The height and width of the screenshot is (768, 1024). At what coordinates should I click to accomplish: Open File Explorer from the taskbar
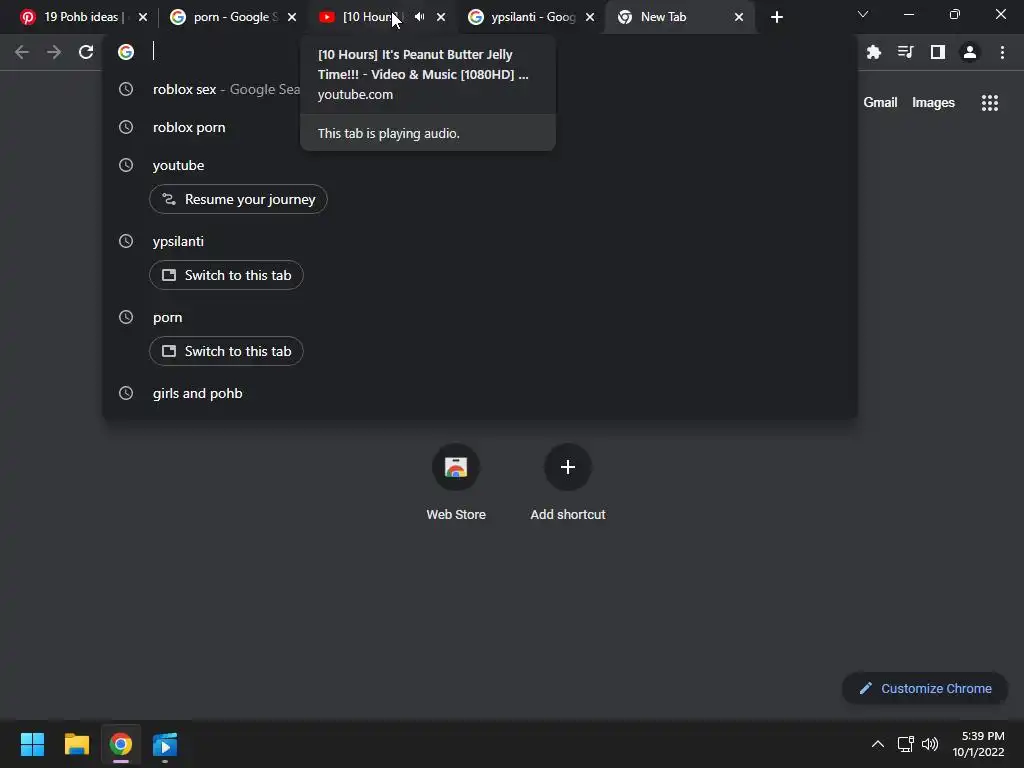click(x=77, y=744)
